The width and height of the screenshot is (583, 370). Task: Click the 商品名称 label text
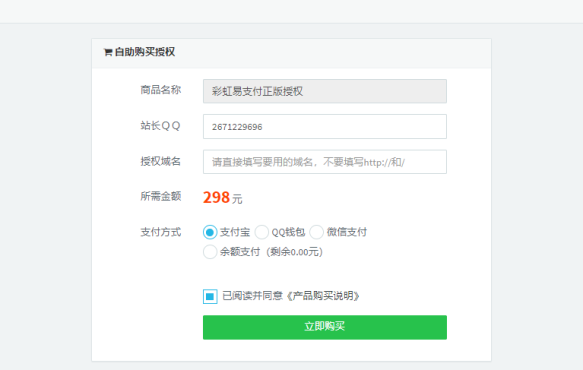click(x=161, y=90)
